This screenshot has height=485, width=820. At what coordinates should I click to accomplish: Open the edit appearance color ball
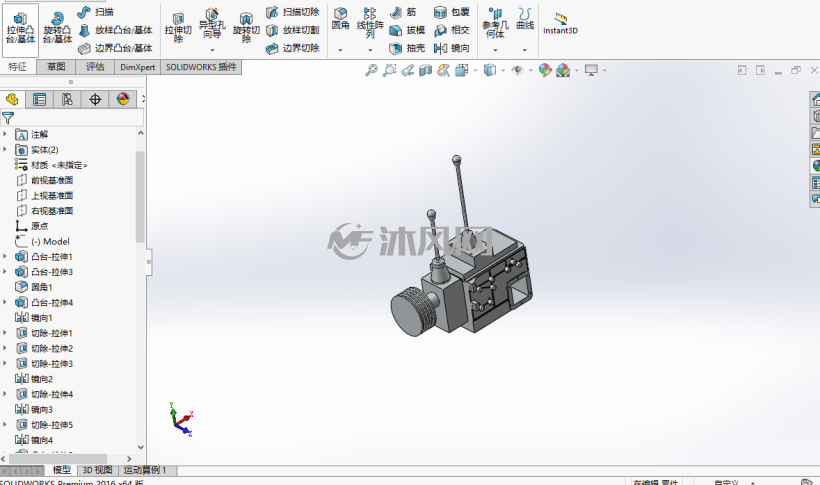click(545, 70)
